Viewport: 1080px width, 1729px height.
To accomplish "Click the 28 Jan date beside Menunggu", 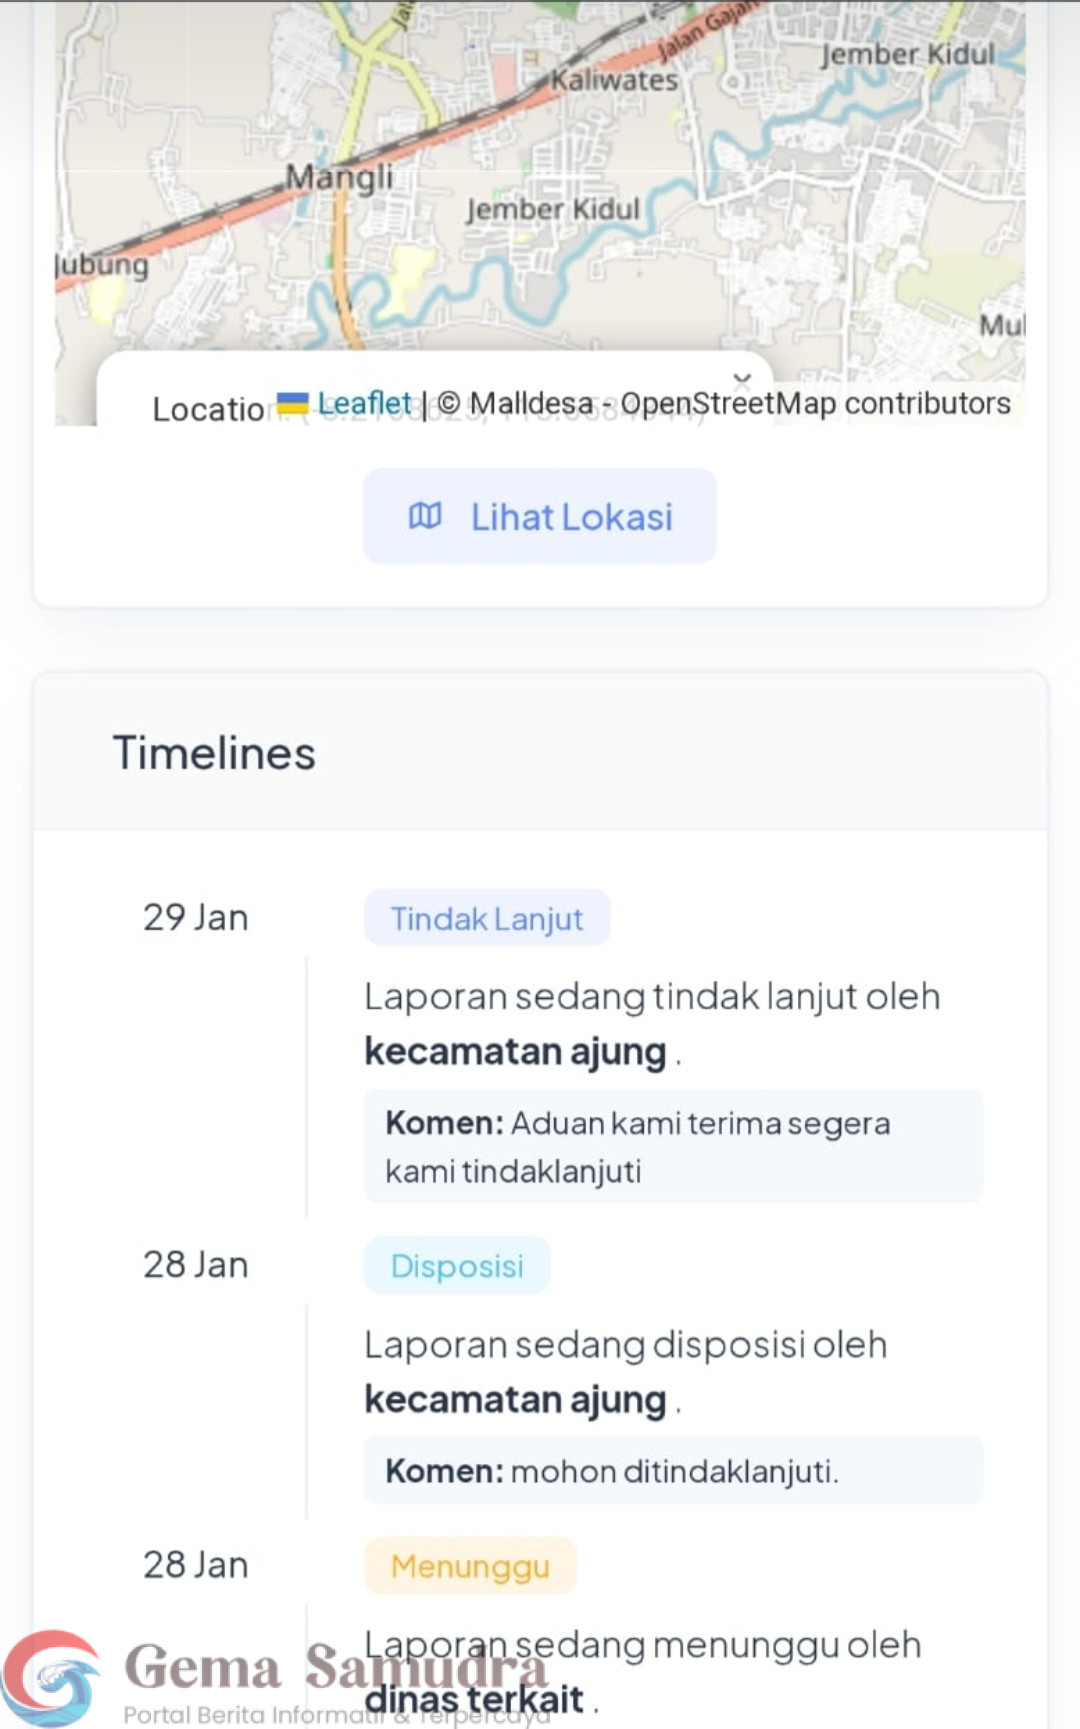I will point(195,1565).
